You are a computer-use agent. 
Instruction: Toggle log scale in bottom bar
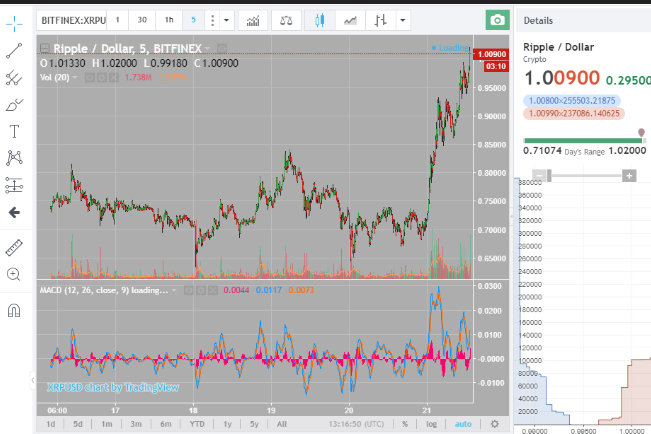(x=431, y=424)
